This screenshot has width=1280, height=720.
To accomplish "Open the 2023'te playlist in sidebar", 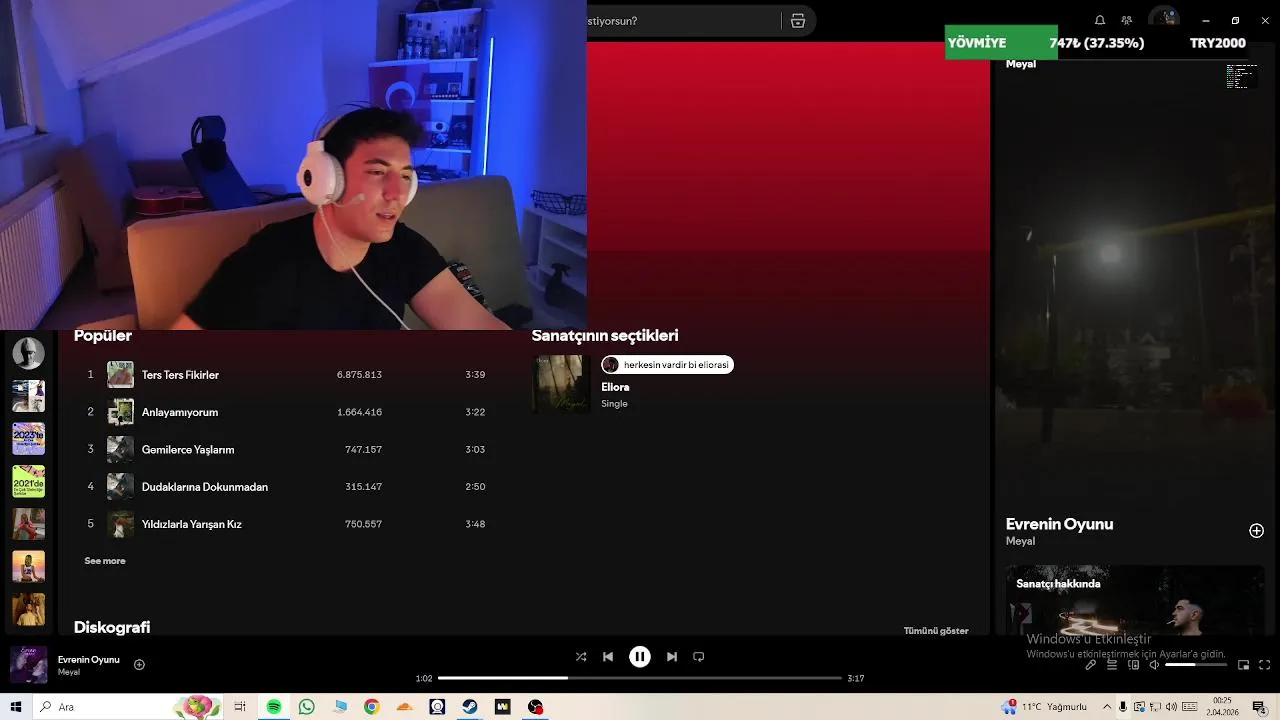I will (28, 439).
